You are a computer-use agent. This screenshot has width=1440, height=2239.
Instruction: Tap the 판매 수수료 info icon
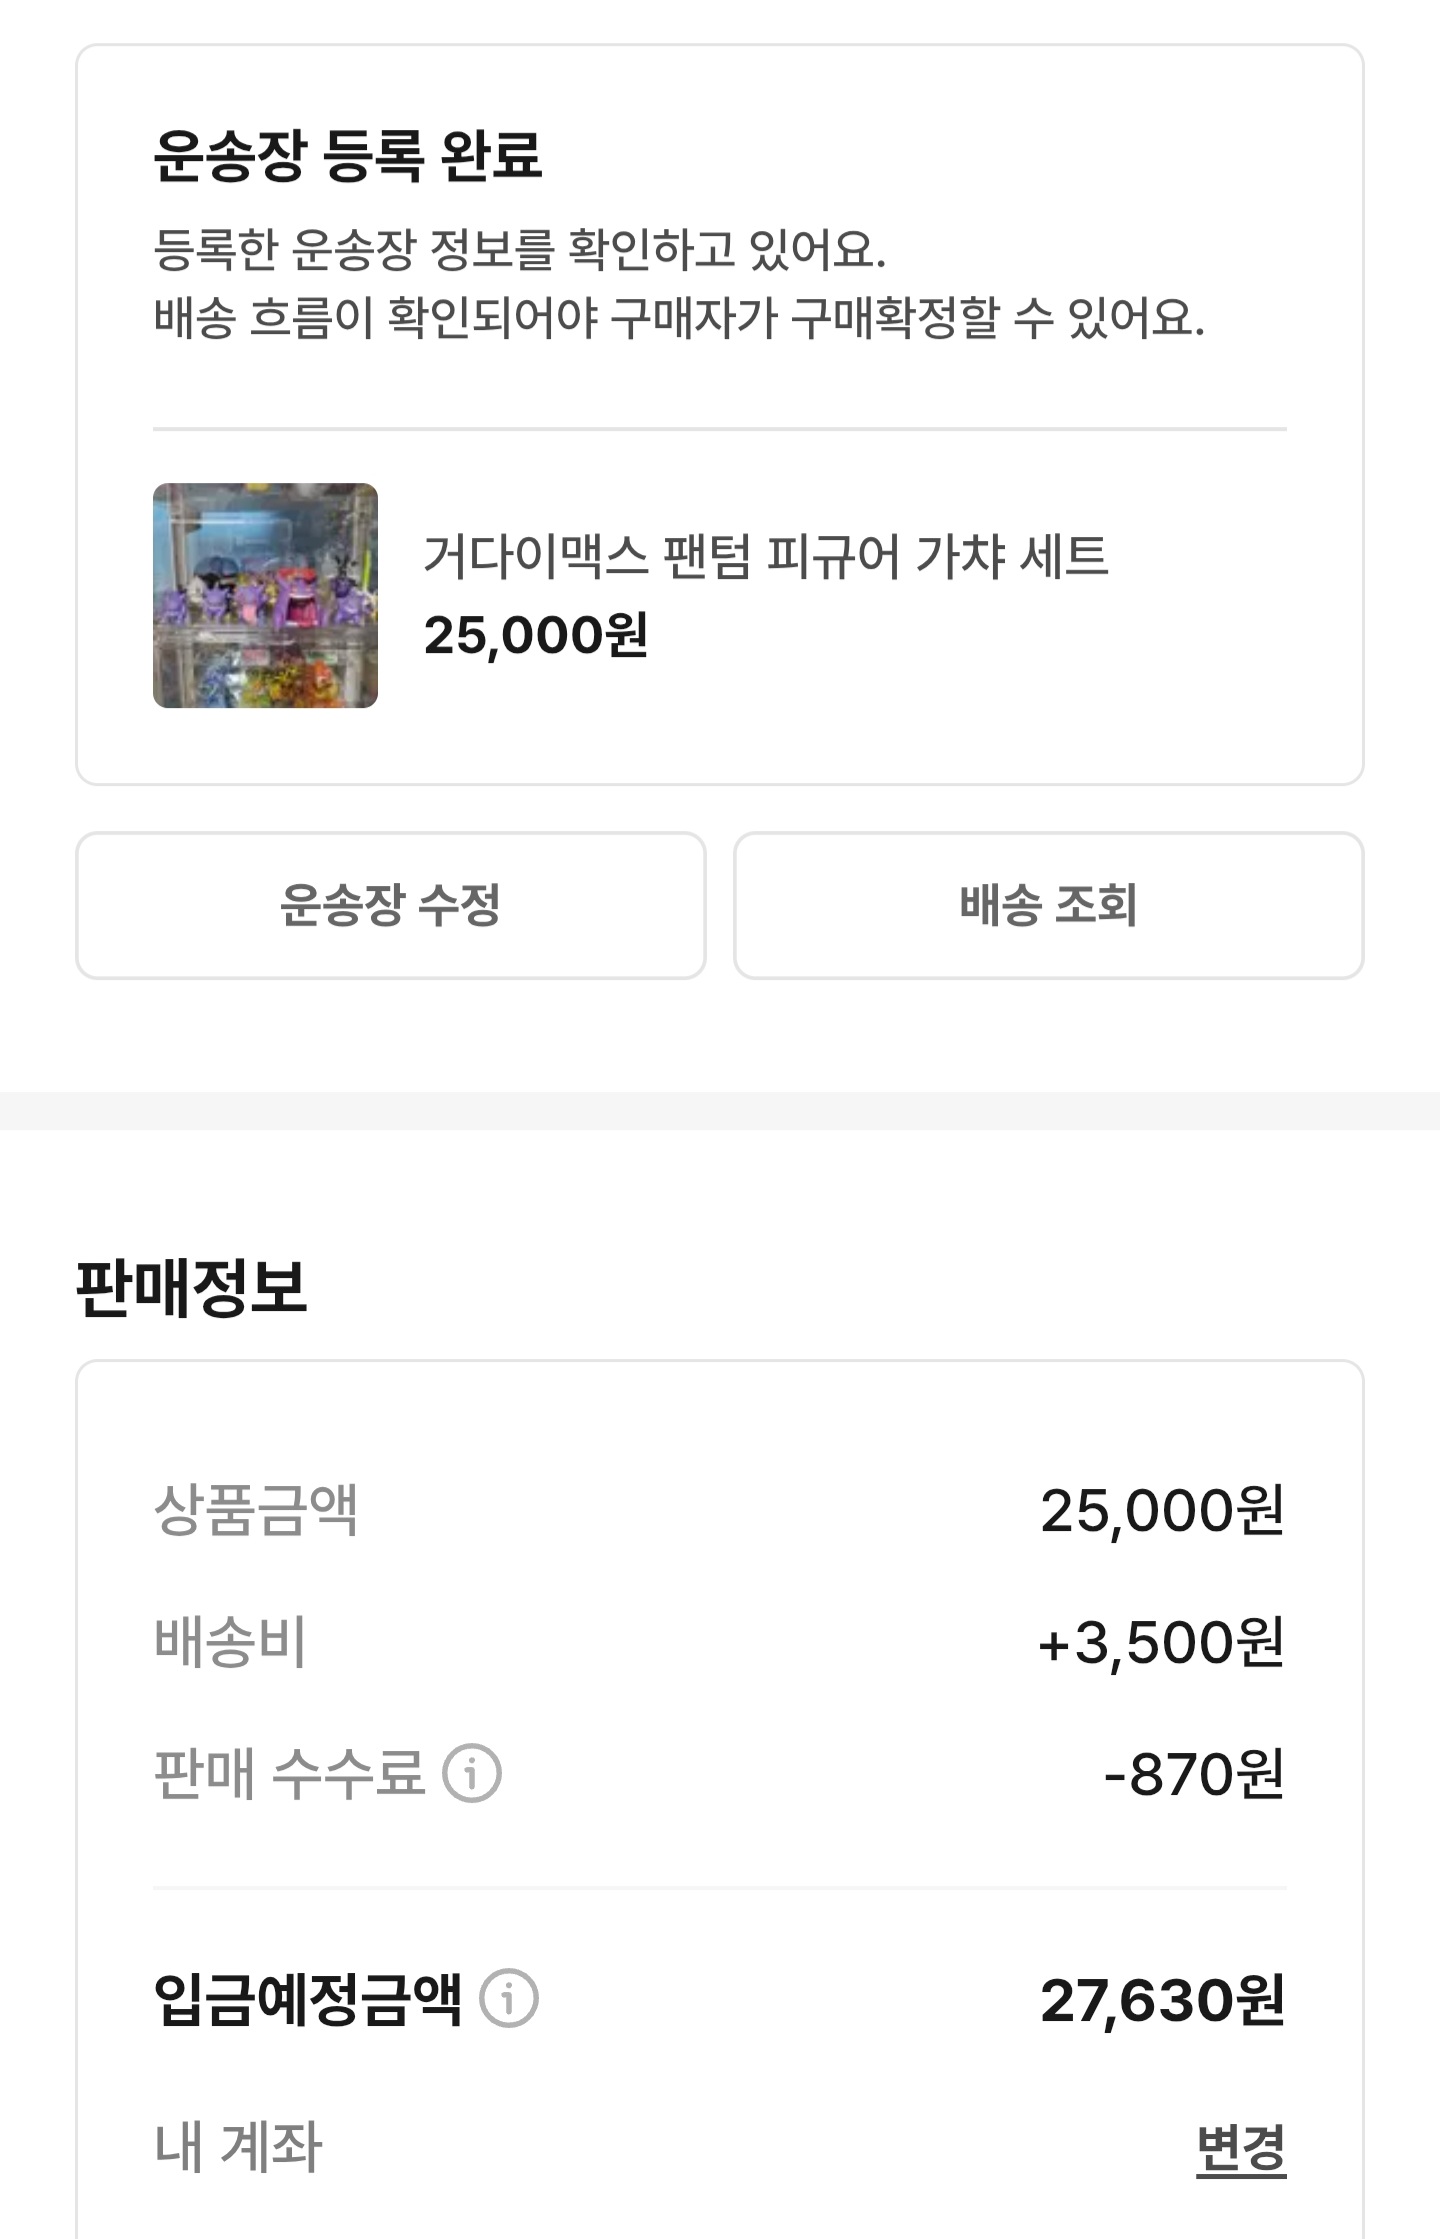(472, 1773)
